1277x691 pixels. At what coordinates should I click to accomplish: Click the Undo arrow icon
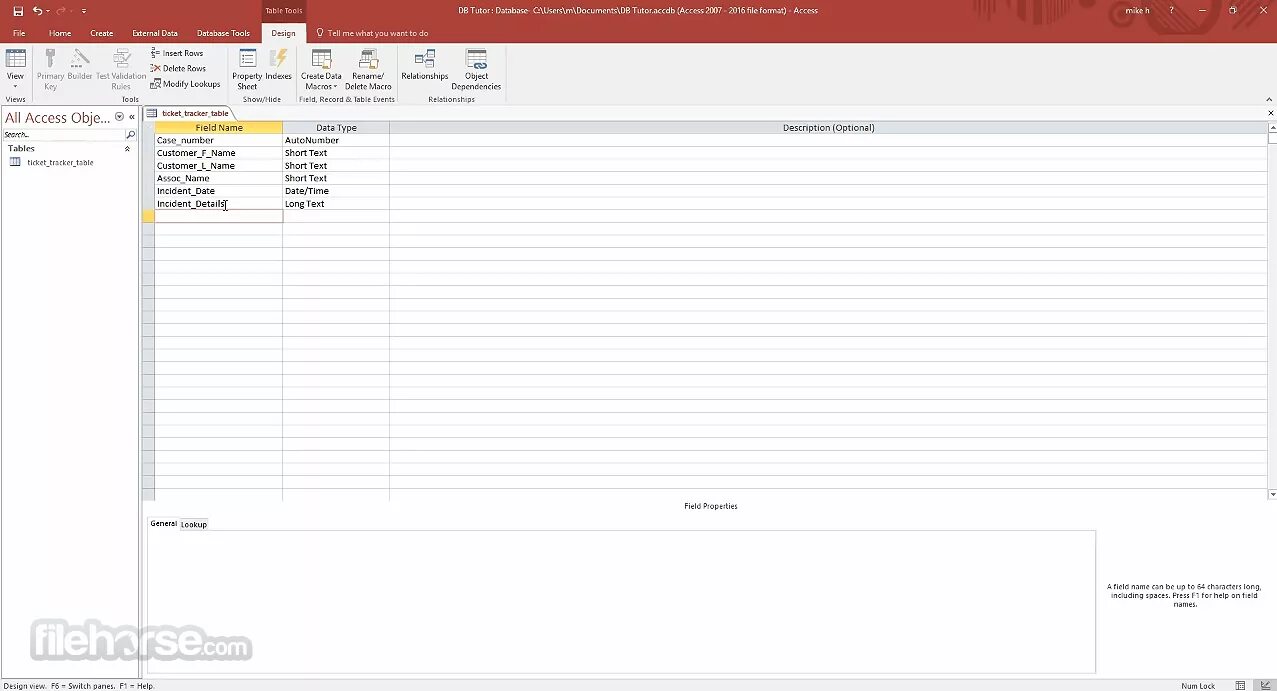tap(38, 11)
